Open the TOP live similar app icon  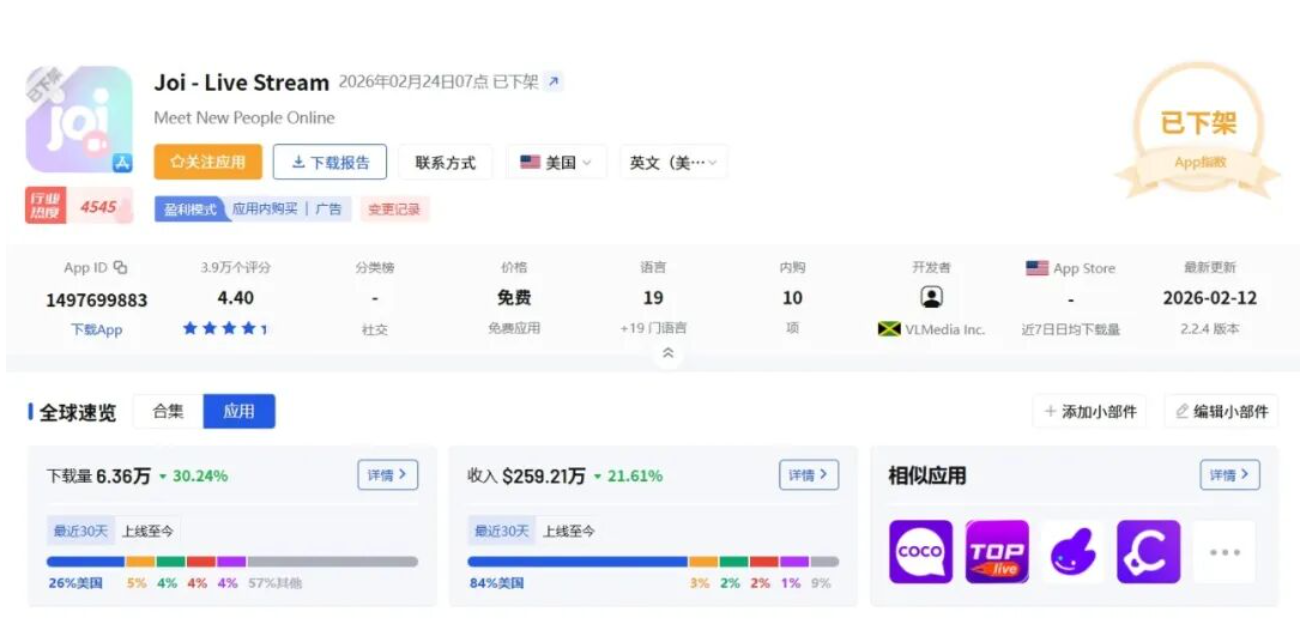click(996, 551)
